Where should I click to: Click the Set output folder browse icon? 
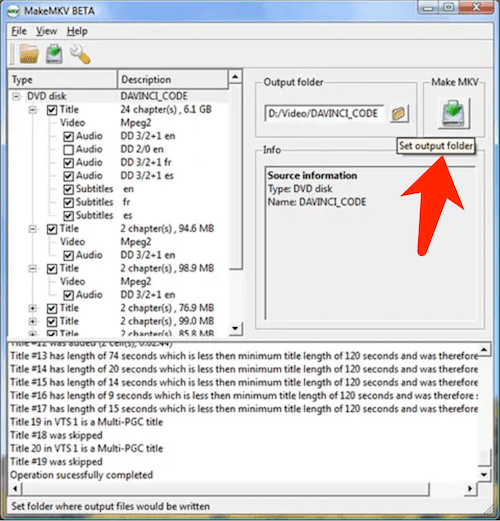pos(399,114)
